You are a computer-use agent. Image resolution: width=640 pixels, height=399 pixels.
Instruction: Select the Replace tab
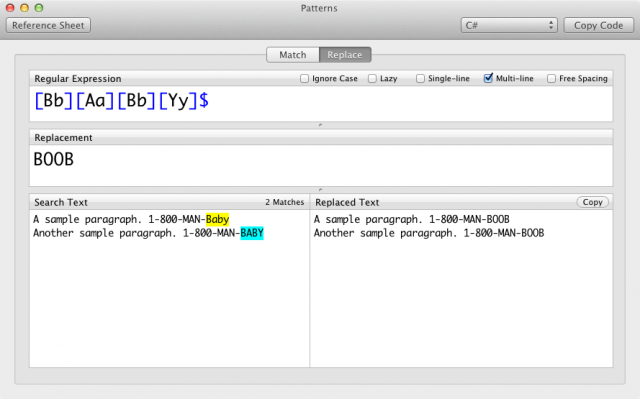(345, 55)
